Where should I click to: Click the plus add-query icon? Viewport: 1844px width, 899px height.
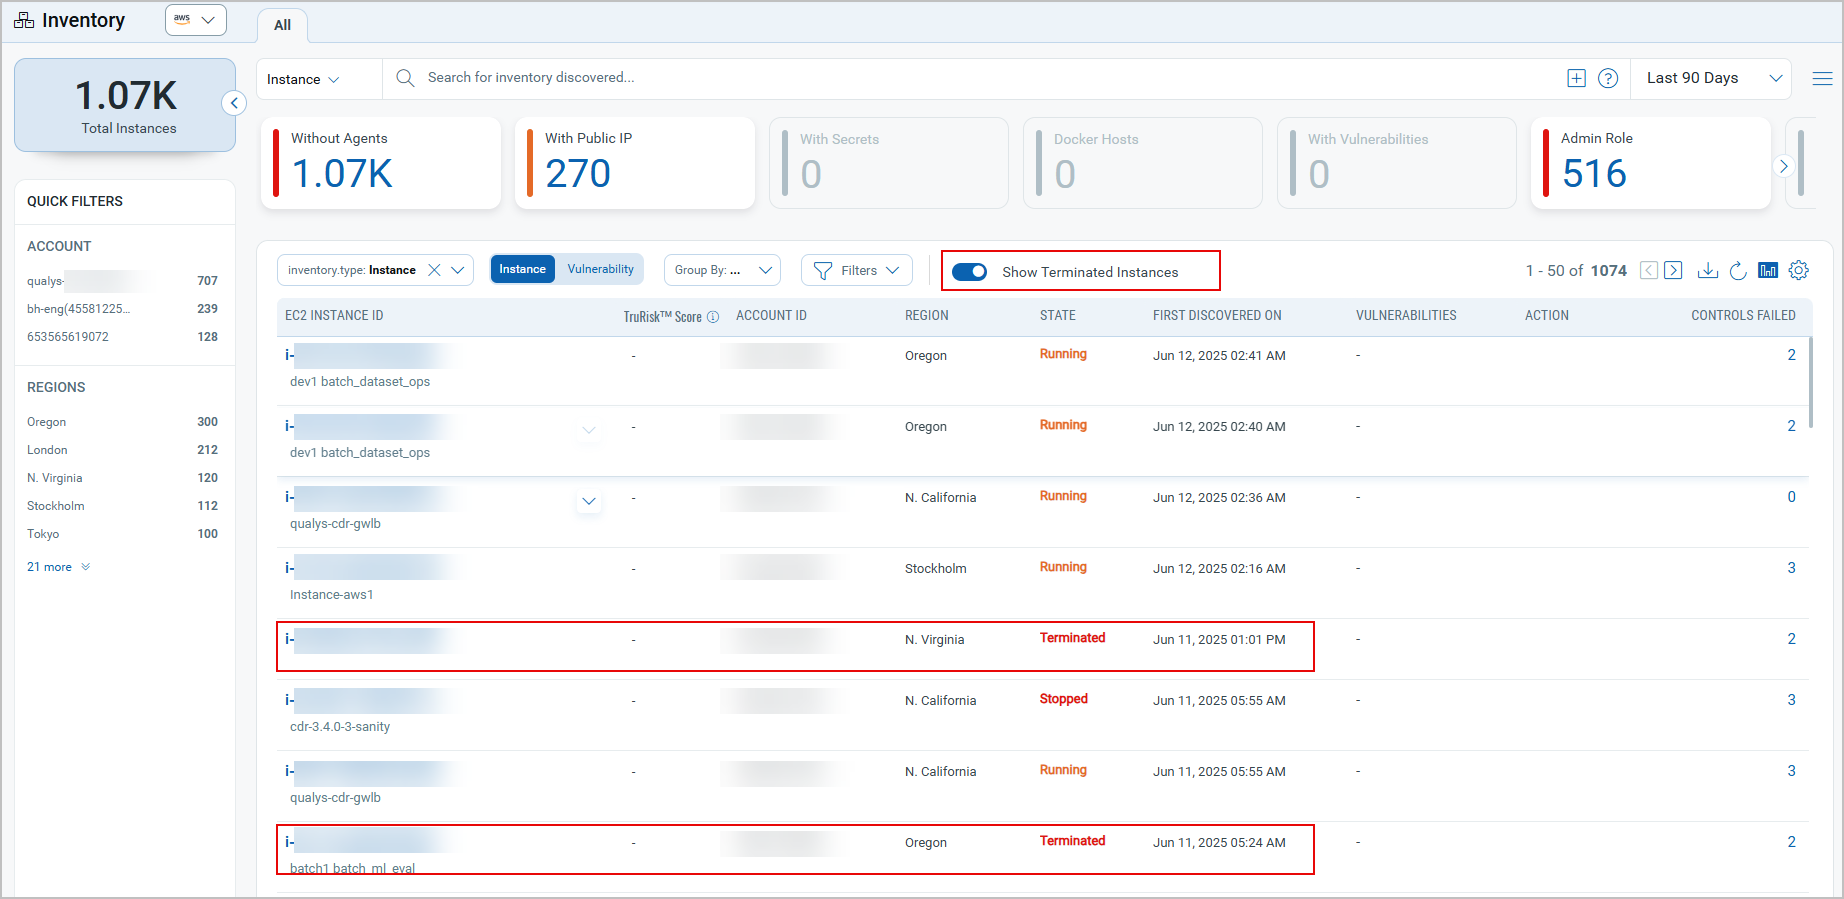coord(1576,78)
